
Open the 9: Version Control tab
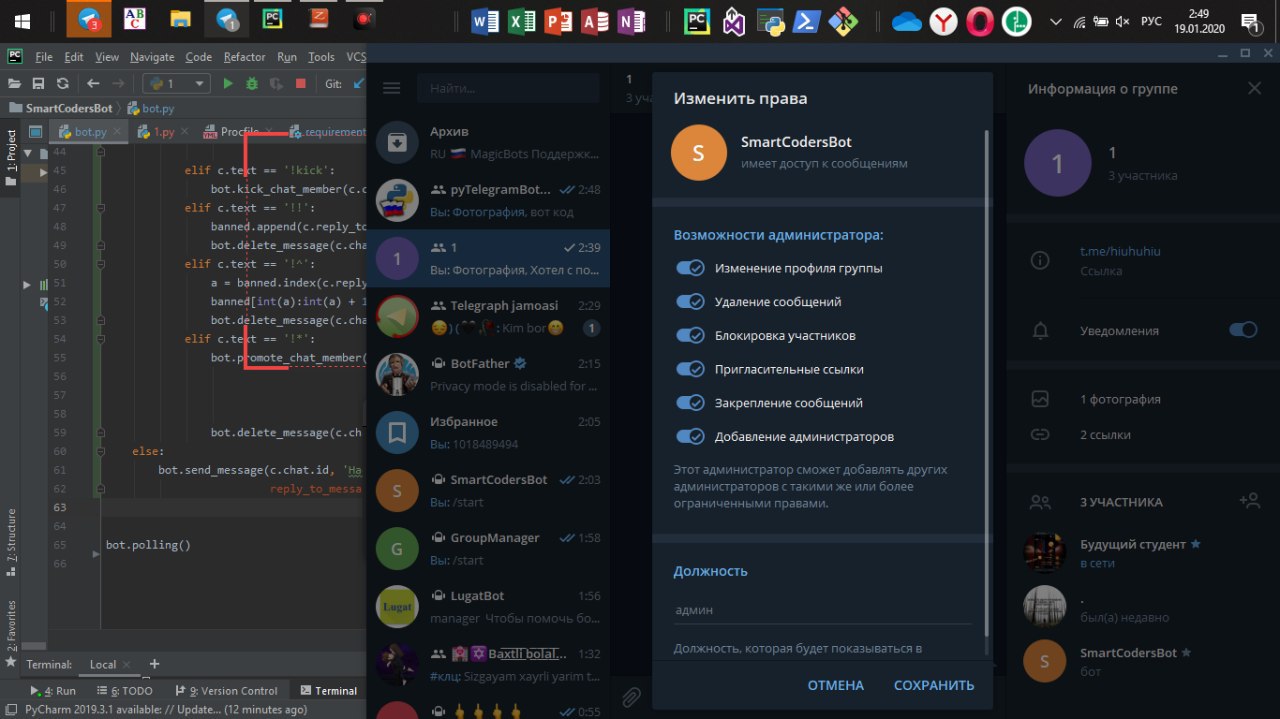(x=226, y=690)
